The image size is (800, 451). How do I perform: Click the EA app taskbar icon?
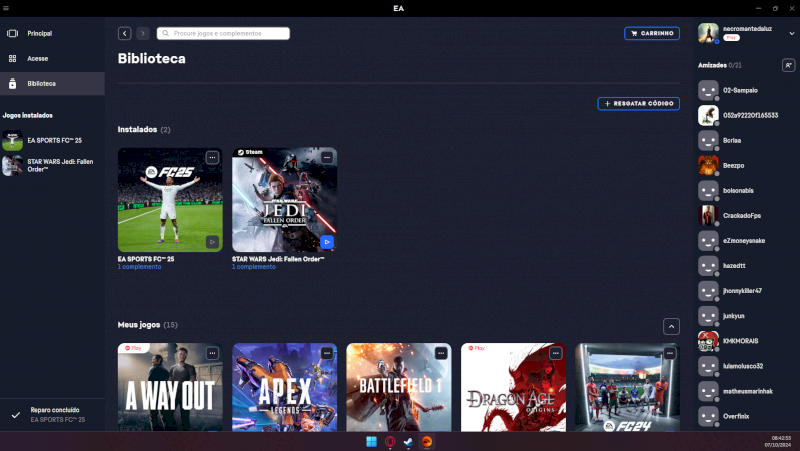click(x=427, y=441)
